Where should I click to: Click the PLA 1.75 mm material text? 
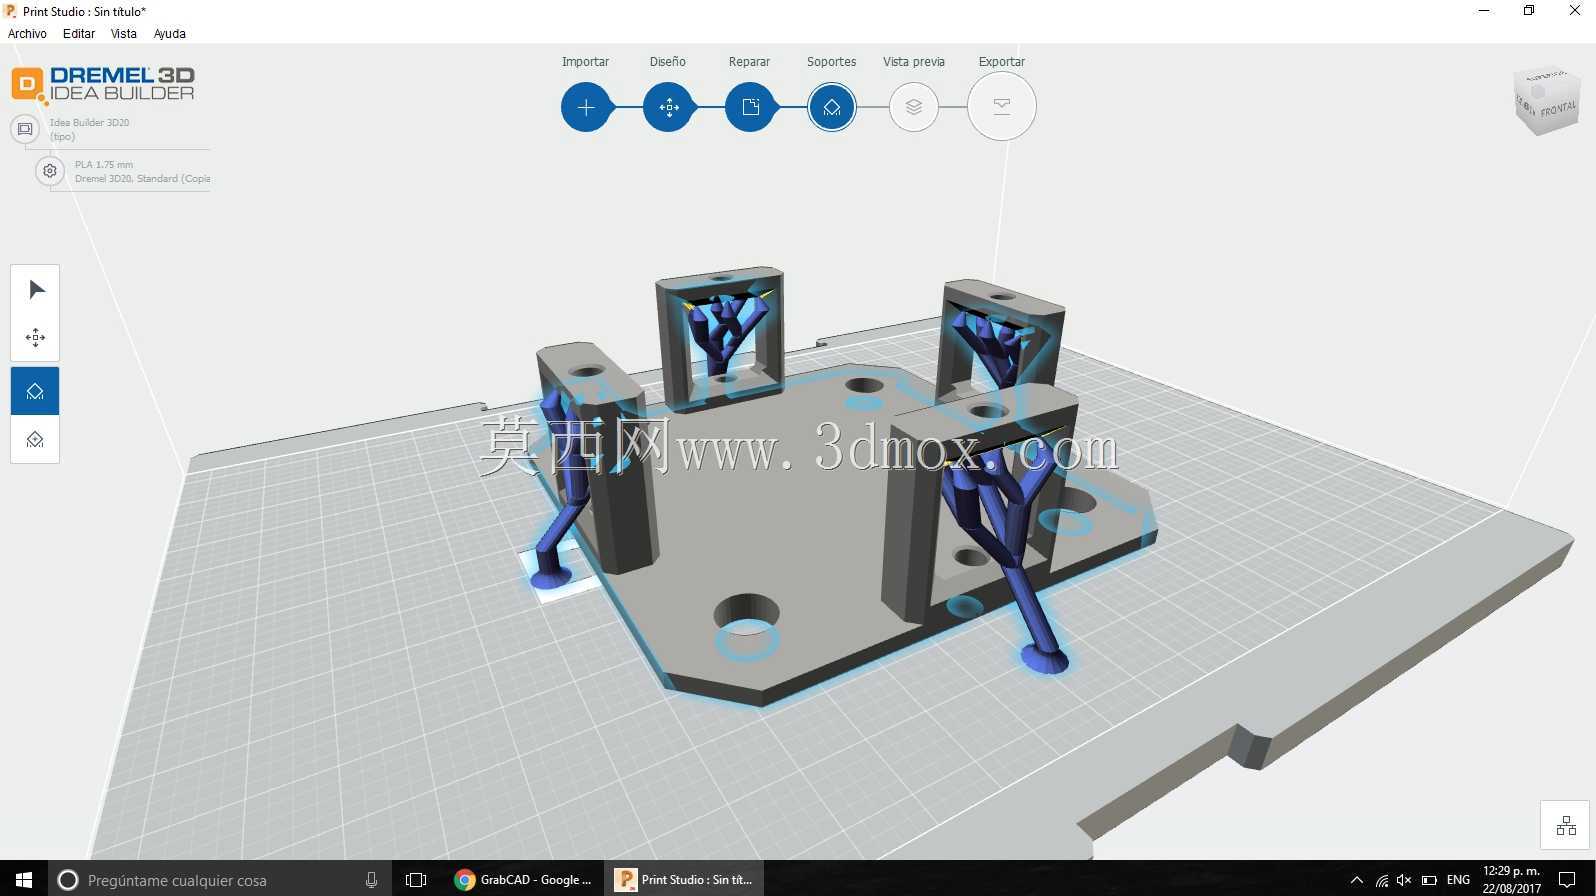(x=104, y=165)
